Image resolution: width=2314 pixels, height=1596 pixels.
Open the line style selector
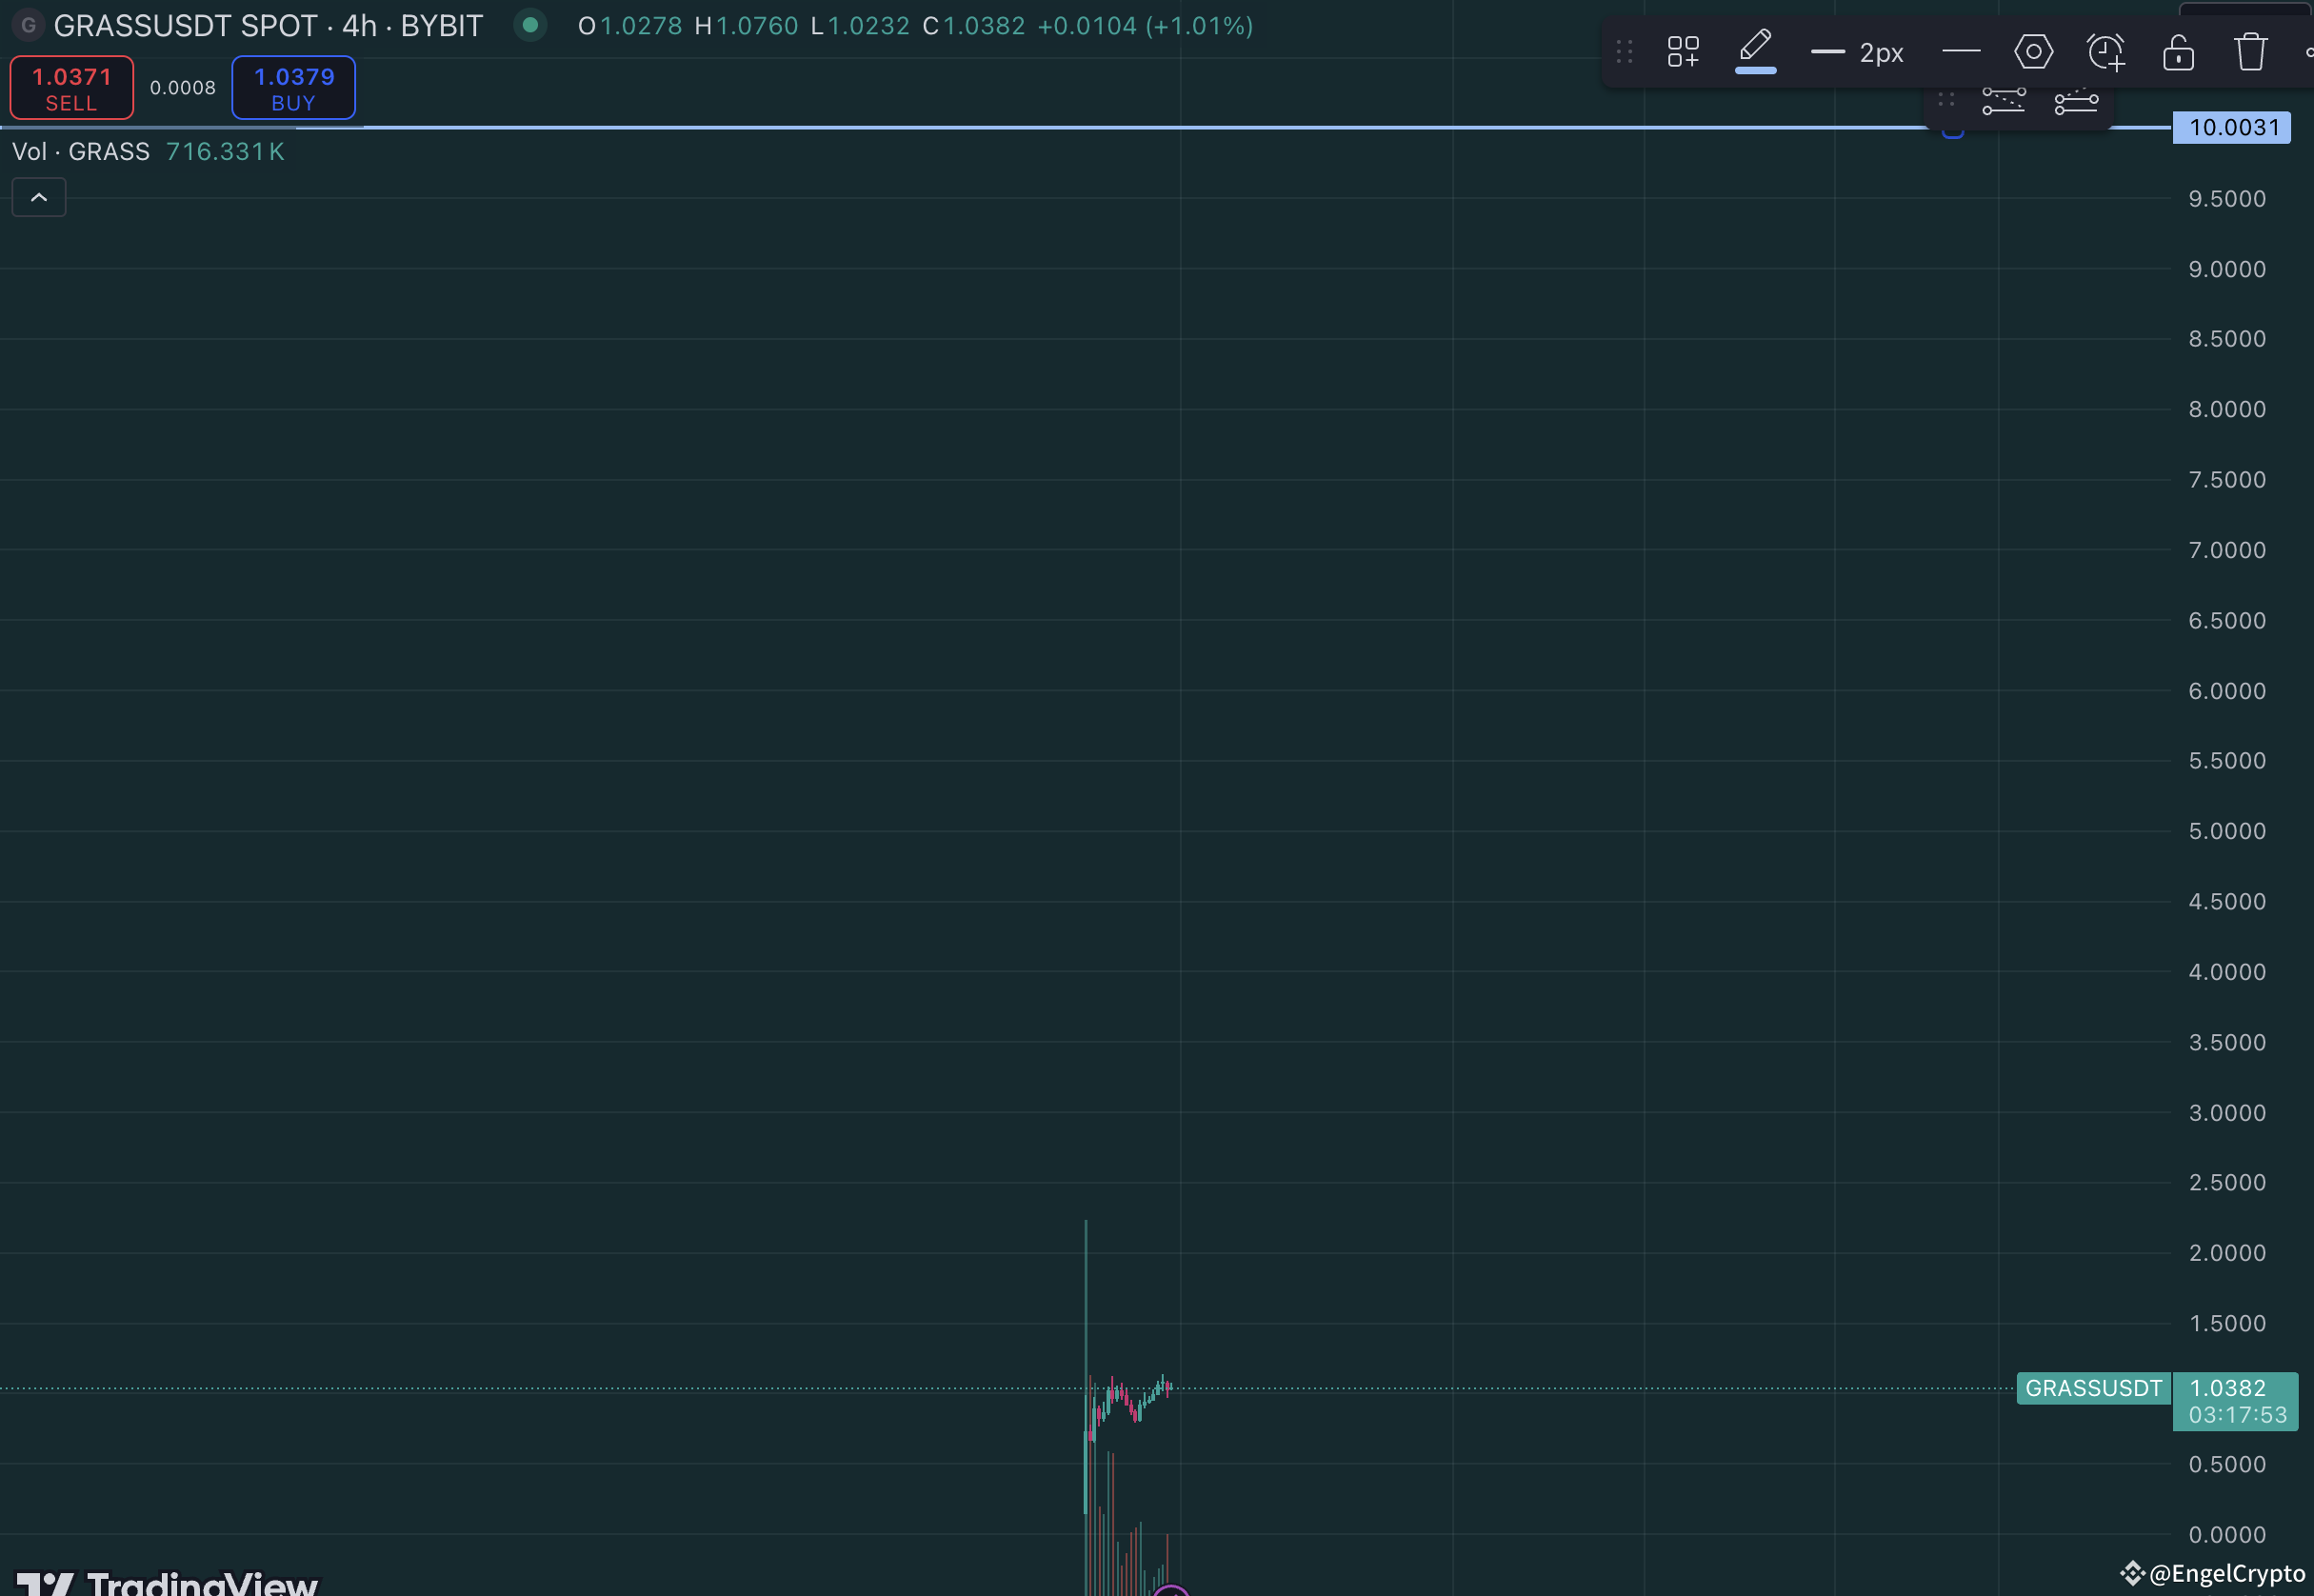(1960, 51)
